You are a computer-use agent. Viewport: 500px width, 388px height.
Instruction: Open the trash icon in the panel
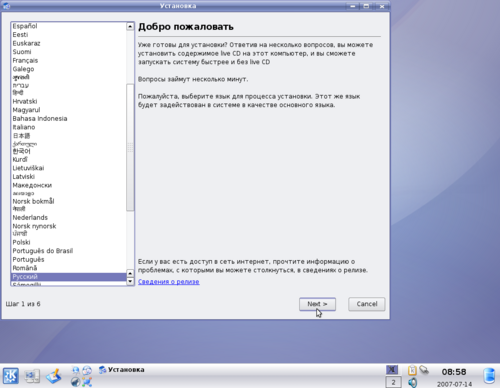pyautogui.click(x=489, y=376)
